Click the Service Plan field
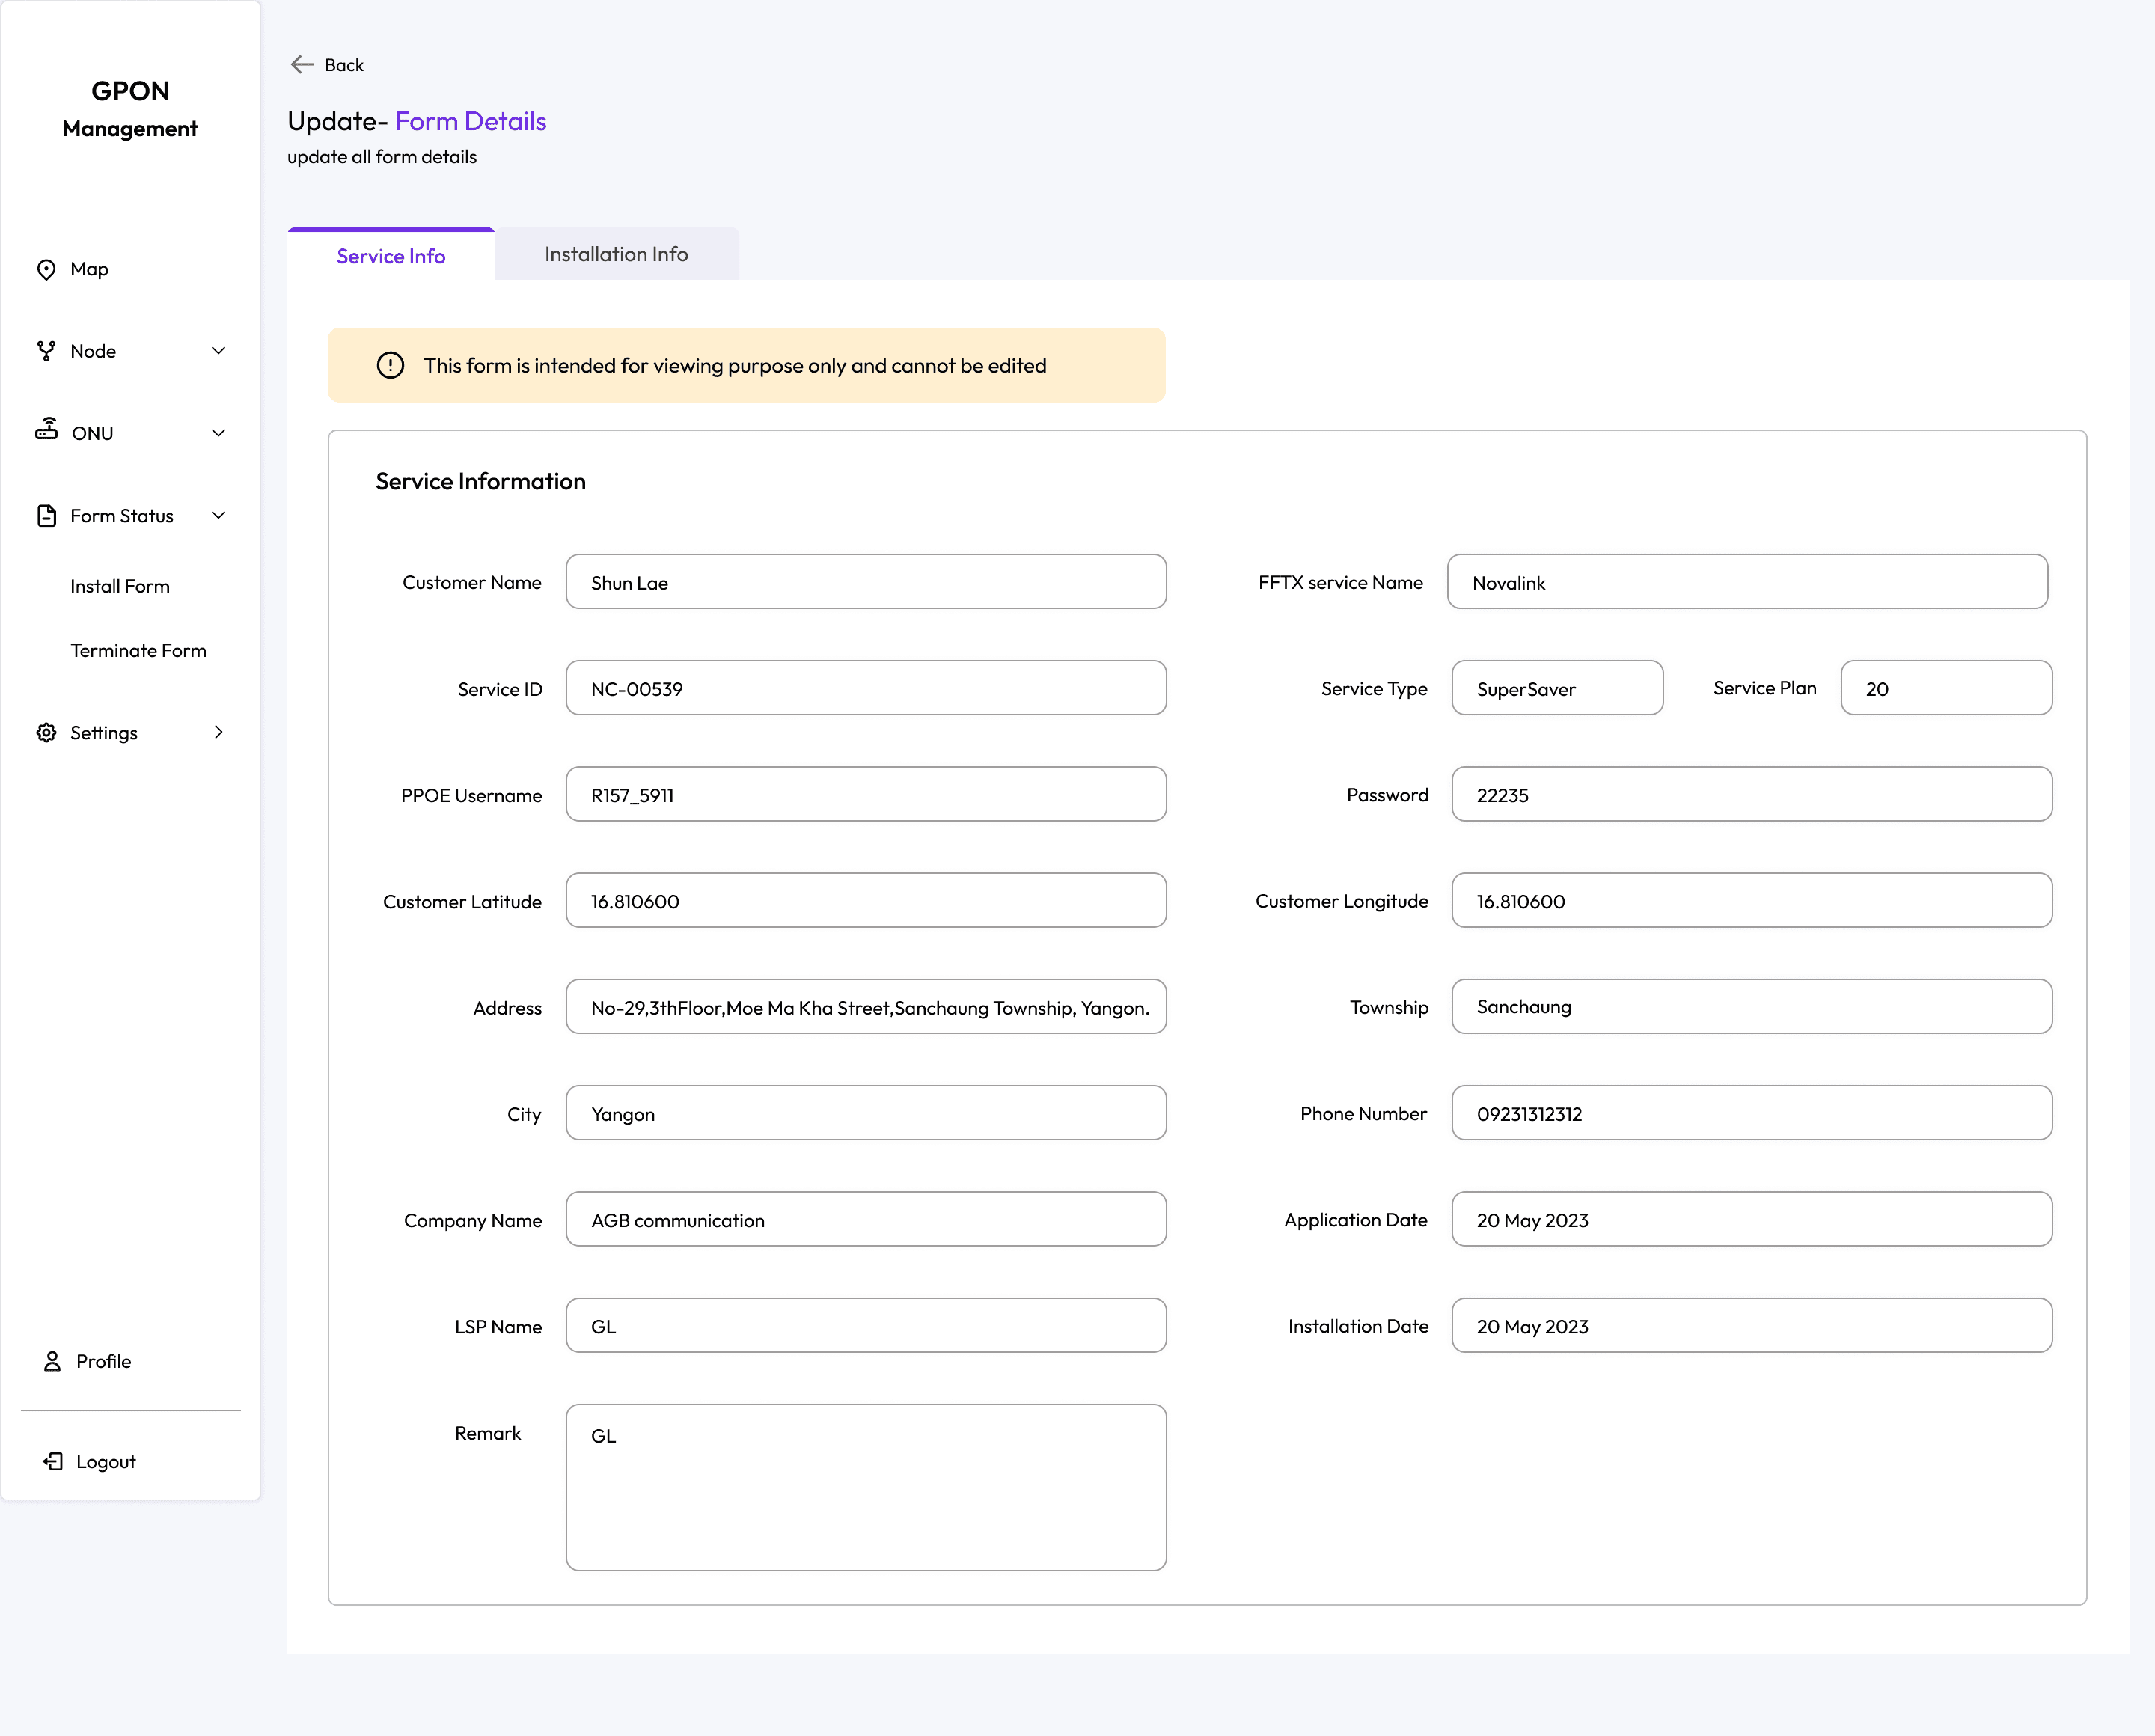The width and height of the screenshot is (2155, 1736). pyautogui.click(x=1945, y=688)
